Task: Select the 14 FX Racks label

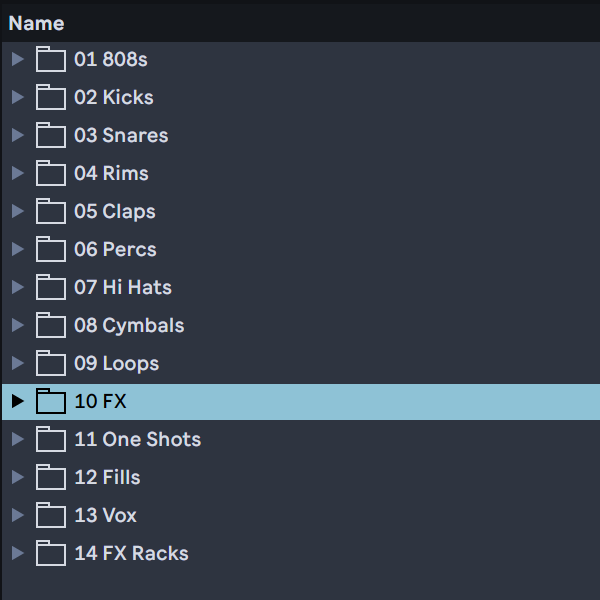Action: click(x=131, y=554)
